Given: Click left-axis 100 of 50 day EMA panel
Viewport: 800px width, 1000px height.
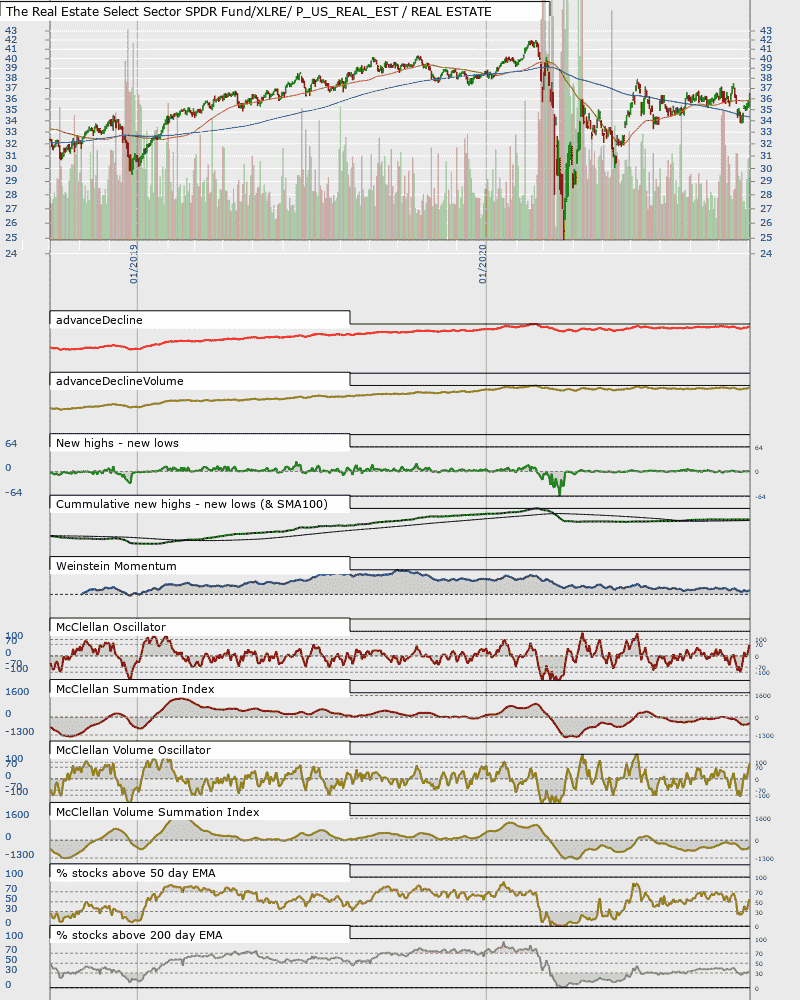Looking at the screenshot, I should pyautogui.click(x=14, y=874).
